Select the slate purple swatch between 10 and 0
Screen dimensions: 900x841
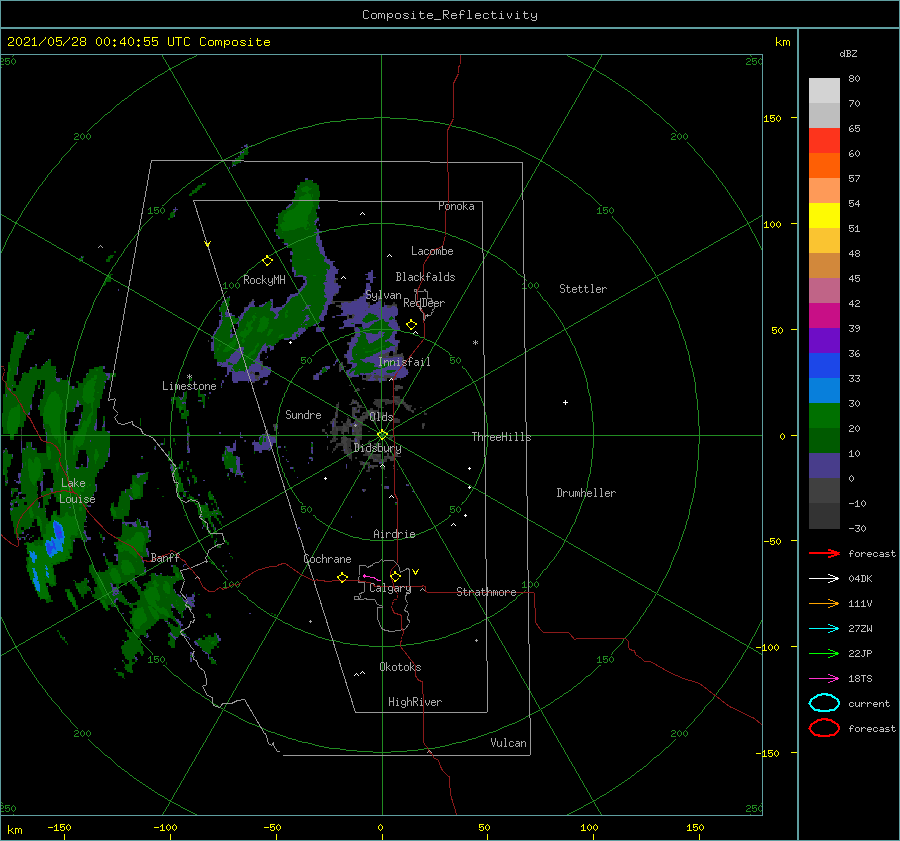[x=824, y=465]
